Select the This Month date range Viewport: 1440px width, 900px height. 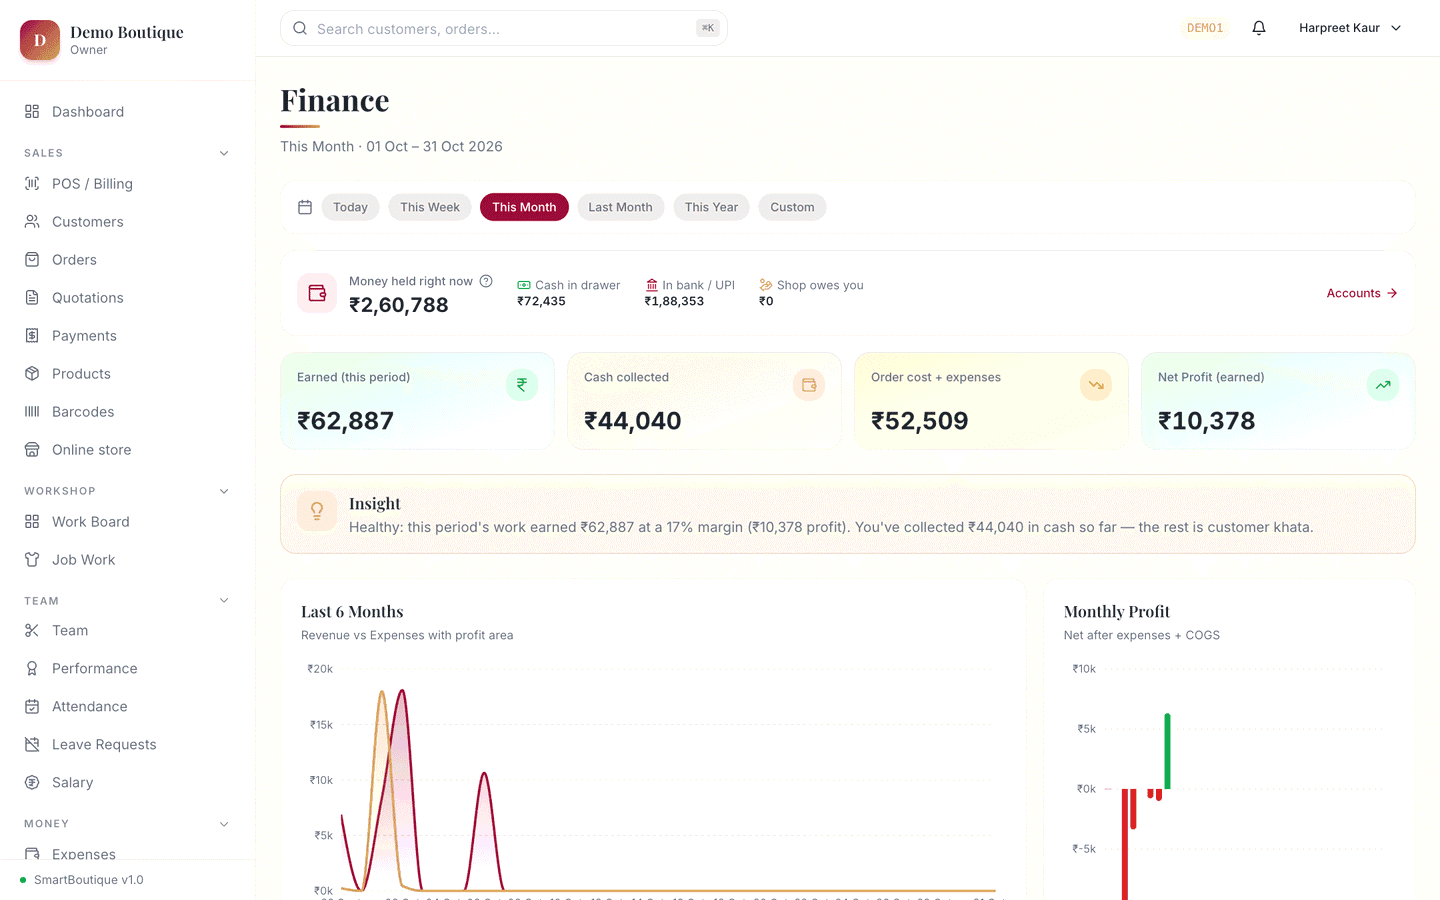[524, 207]
